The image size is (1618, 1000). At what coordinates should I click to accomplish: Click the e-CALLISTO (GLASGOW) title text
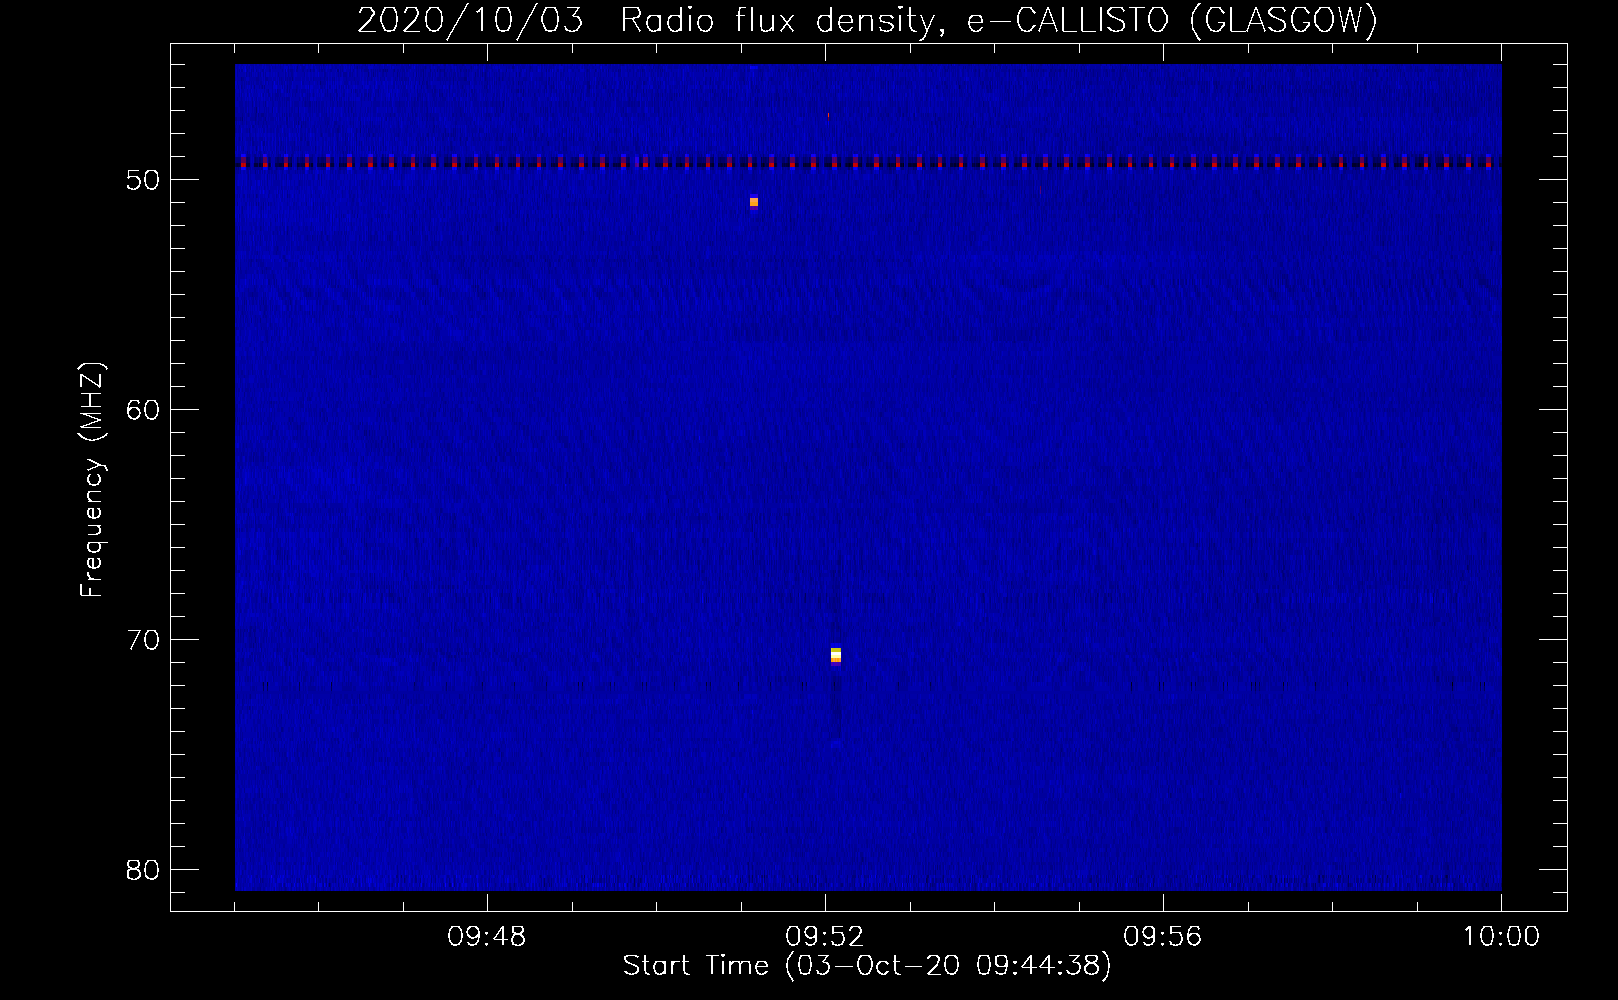1172,20
